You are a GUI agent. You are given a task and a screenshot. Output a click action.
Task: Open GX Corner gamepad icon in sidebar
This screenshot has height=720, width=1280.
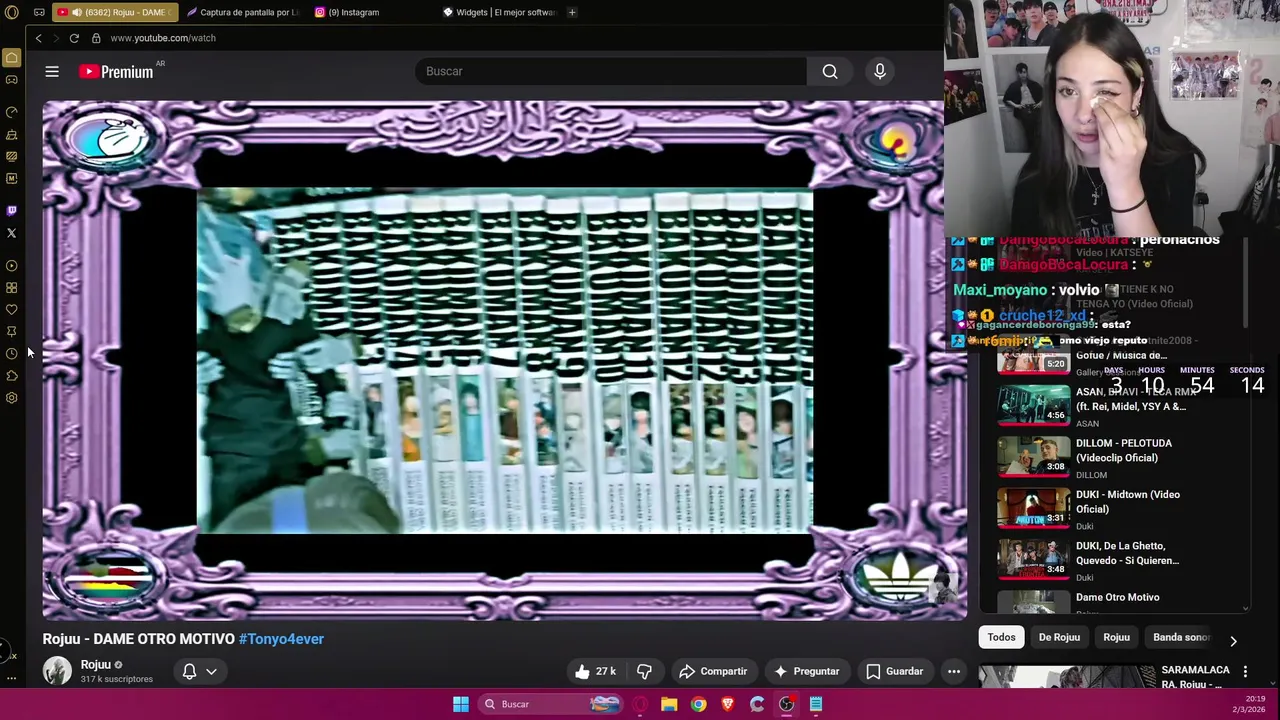tap(12, 80)
